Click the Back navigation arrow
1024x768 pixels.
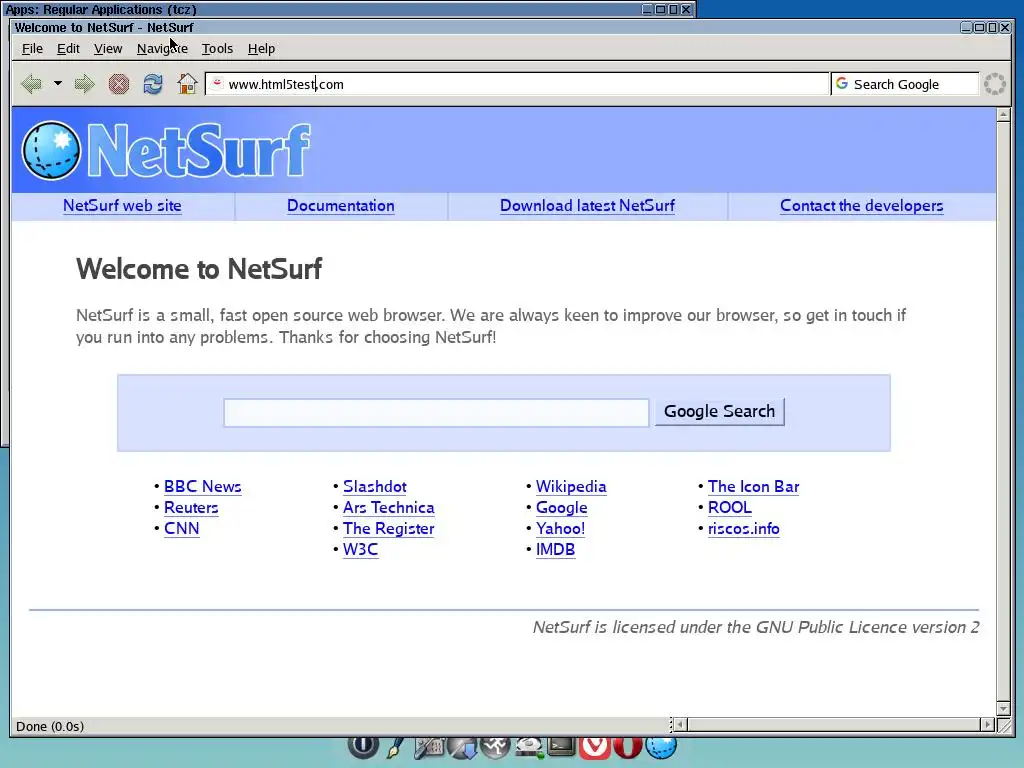(31, 84)
